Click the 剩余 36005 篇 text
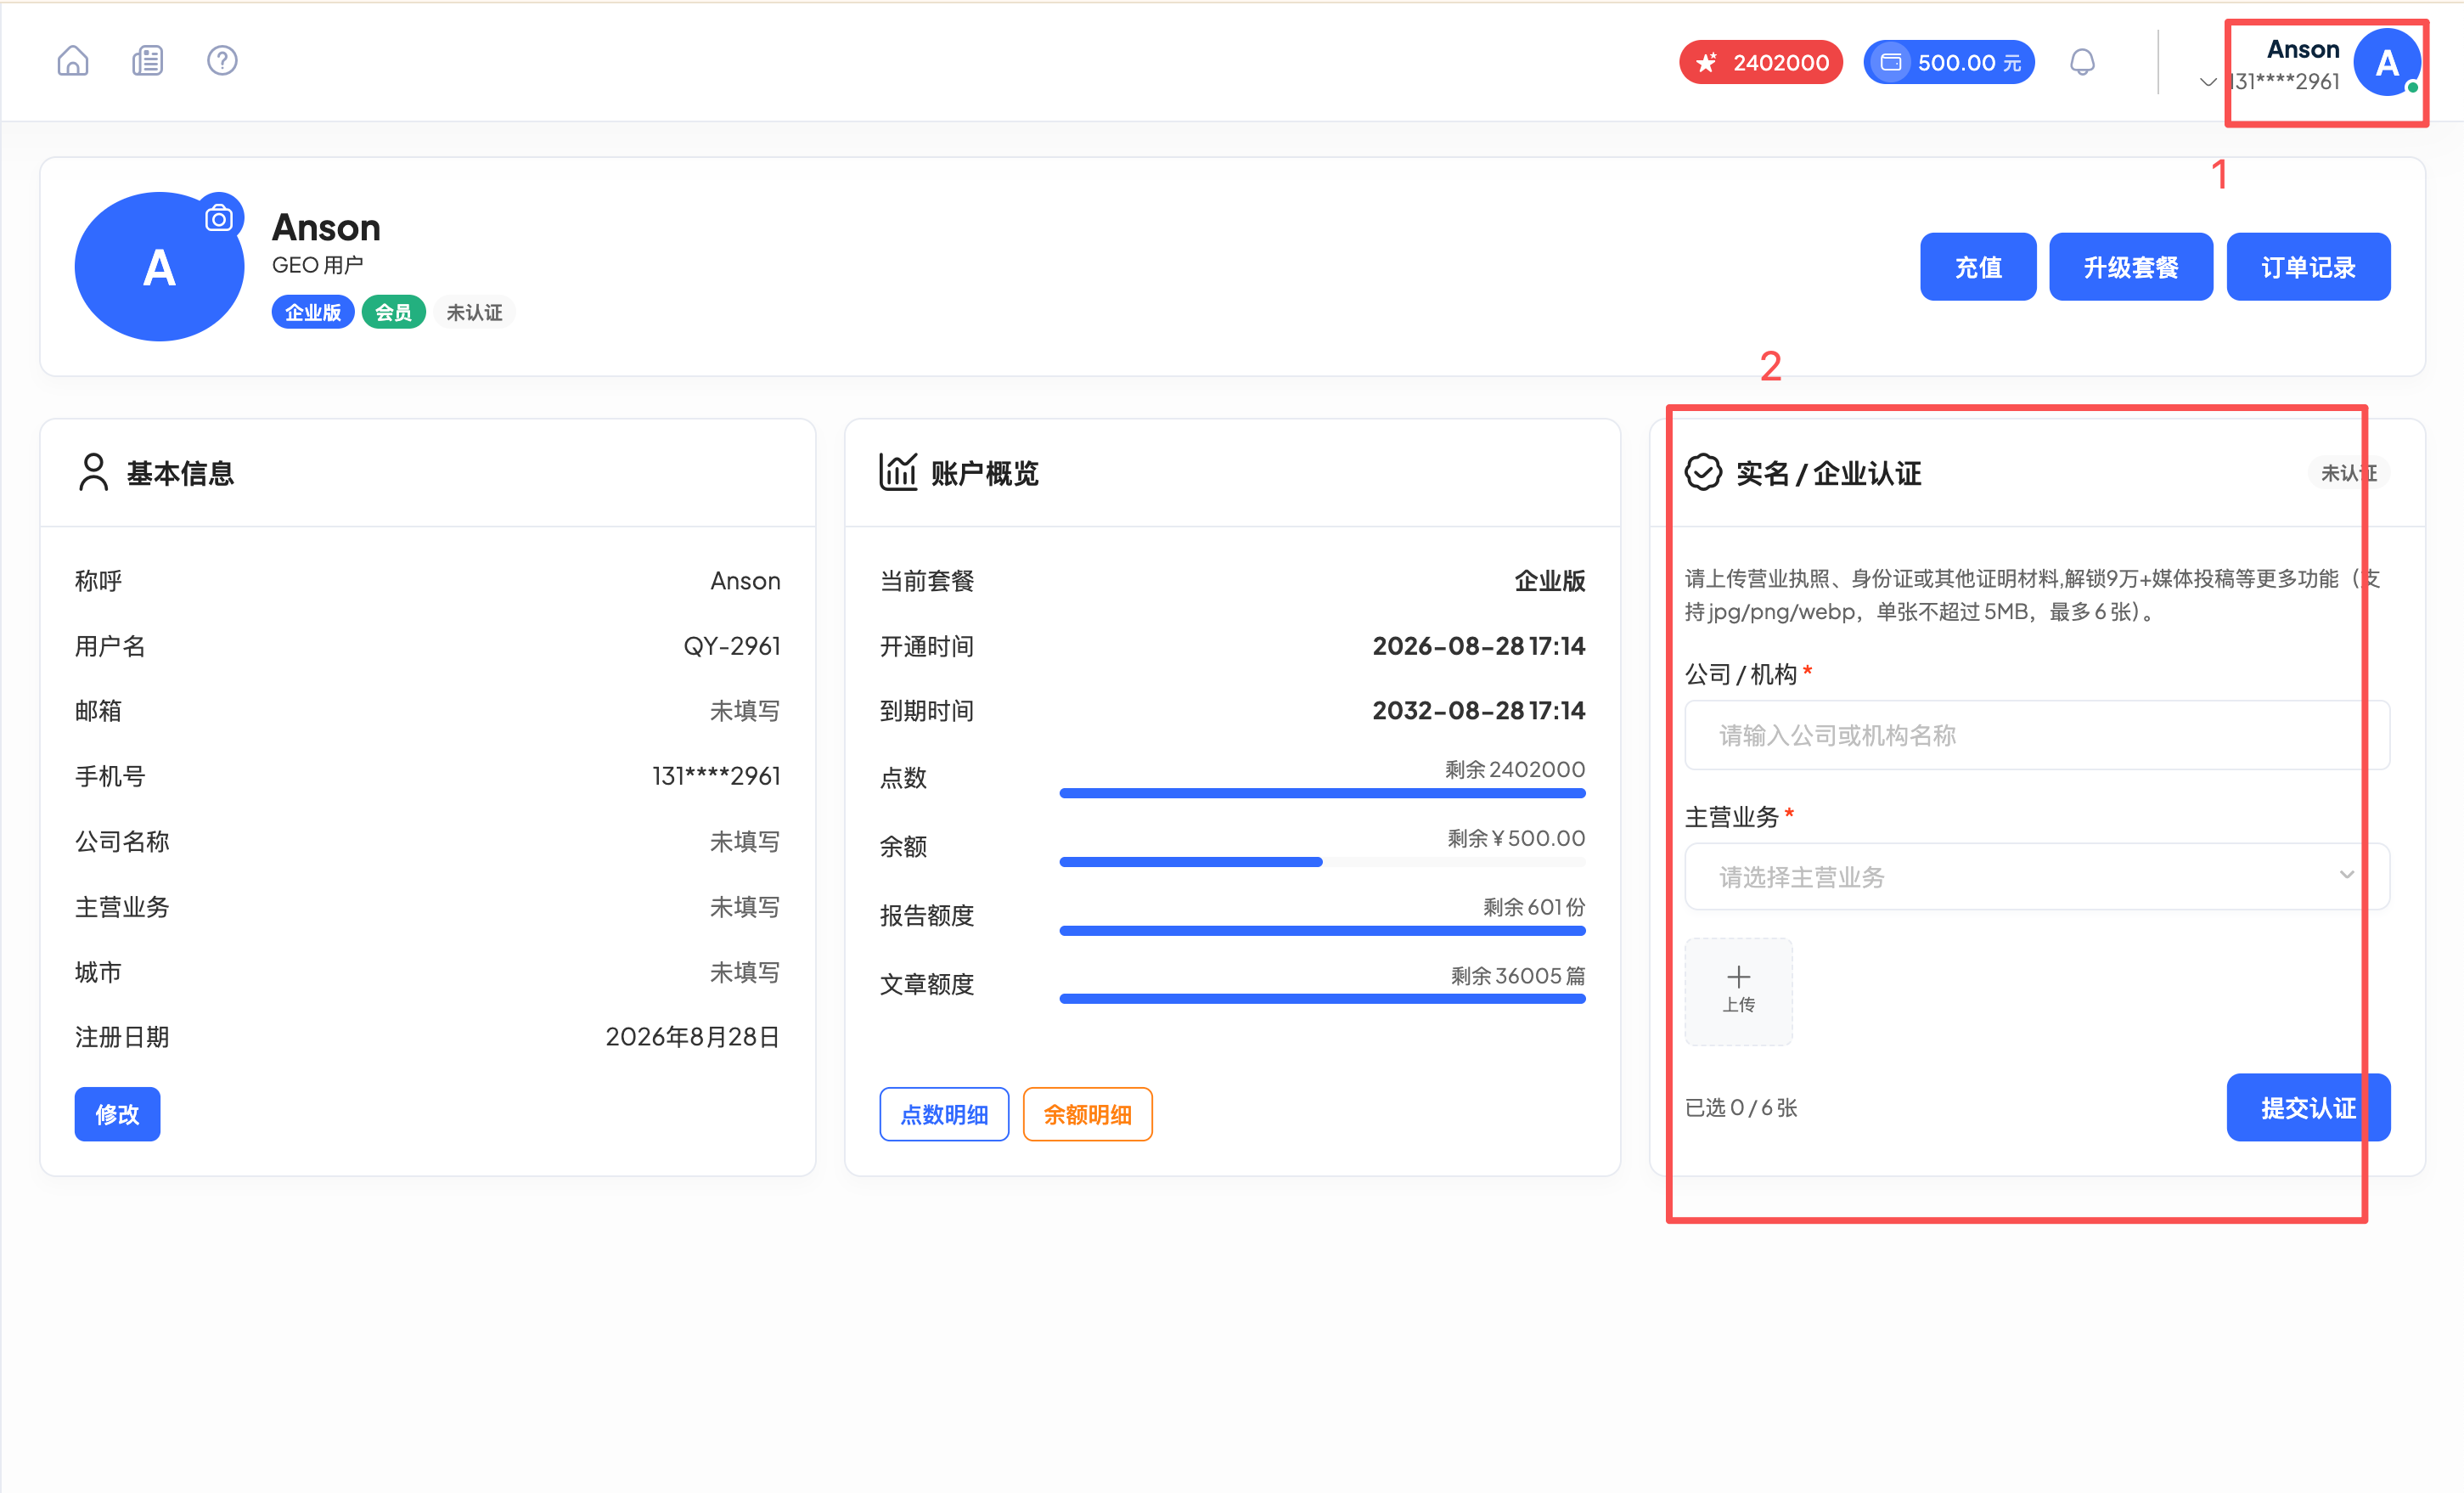Viewport: 2464px width, 1493px height. pos(1518,976)
